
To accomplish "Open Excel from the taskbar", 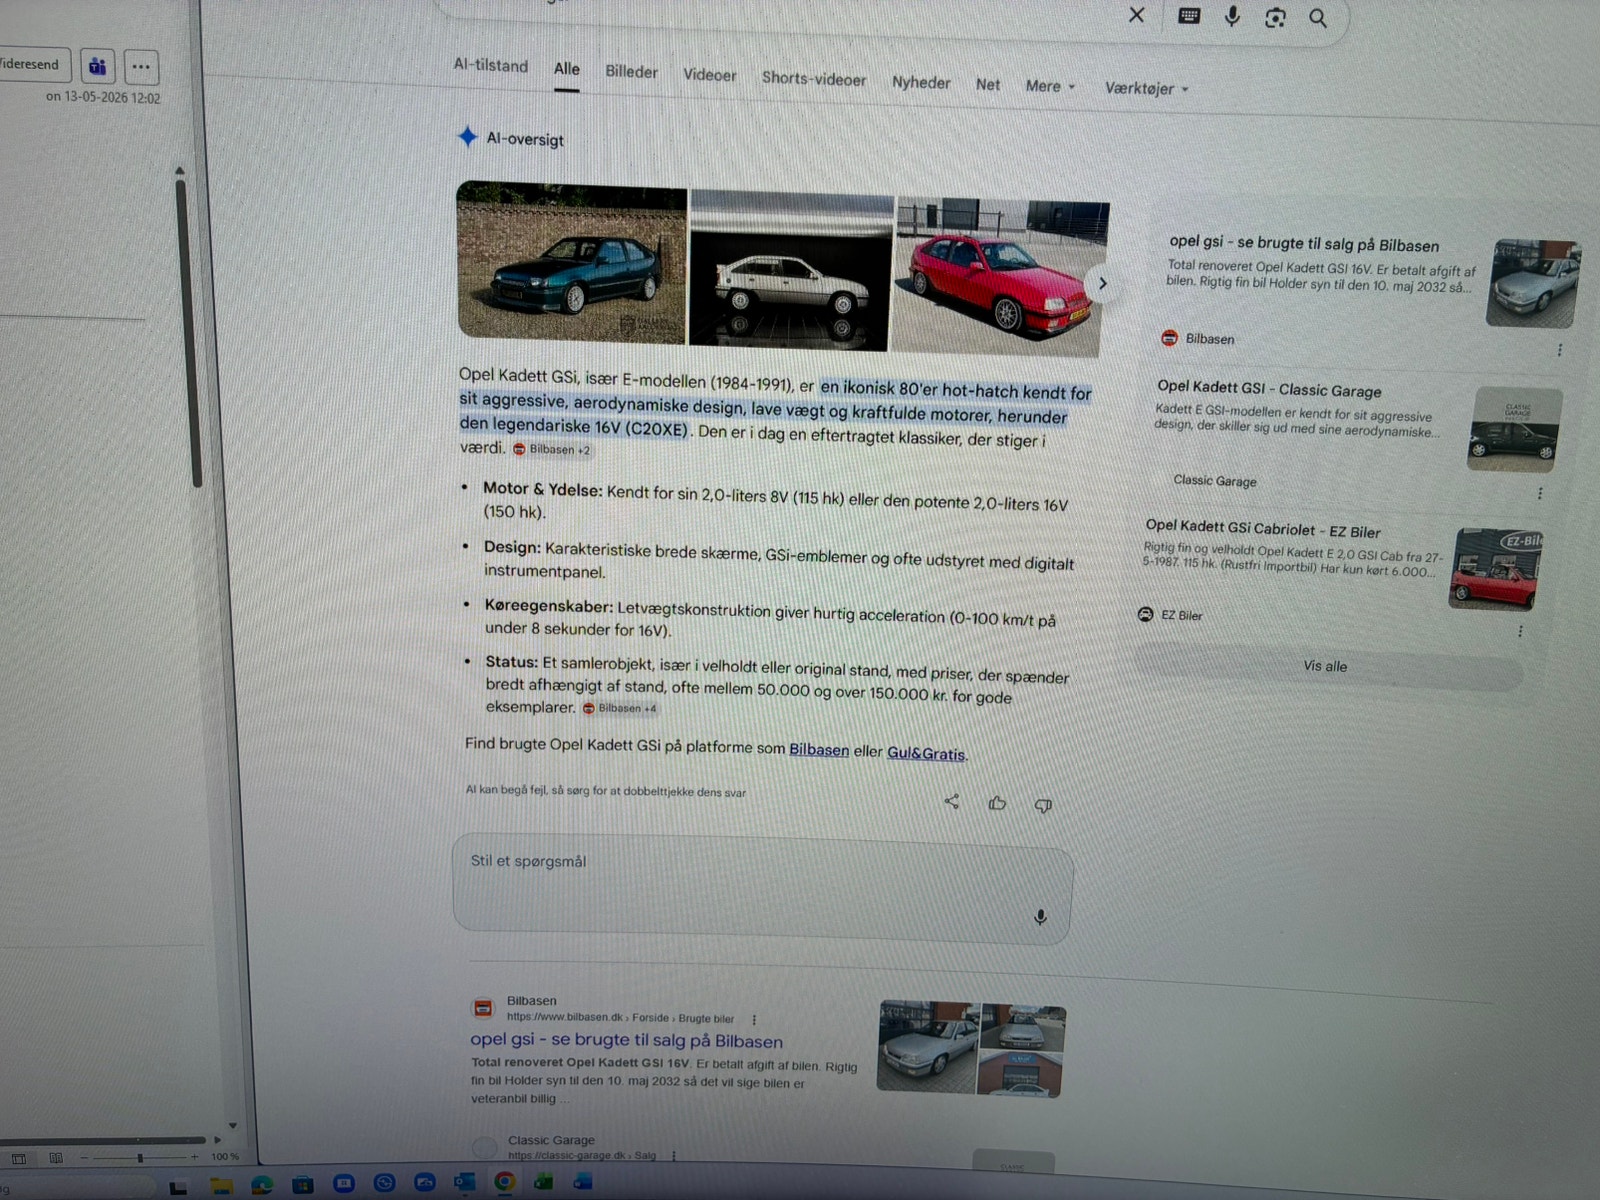I will 543,1181.
